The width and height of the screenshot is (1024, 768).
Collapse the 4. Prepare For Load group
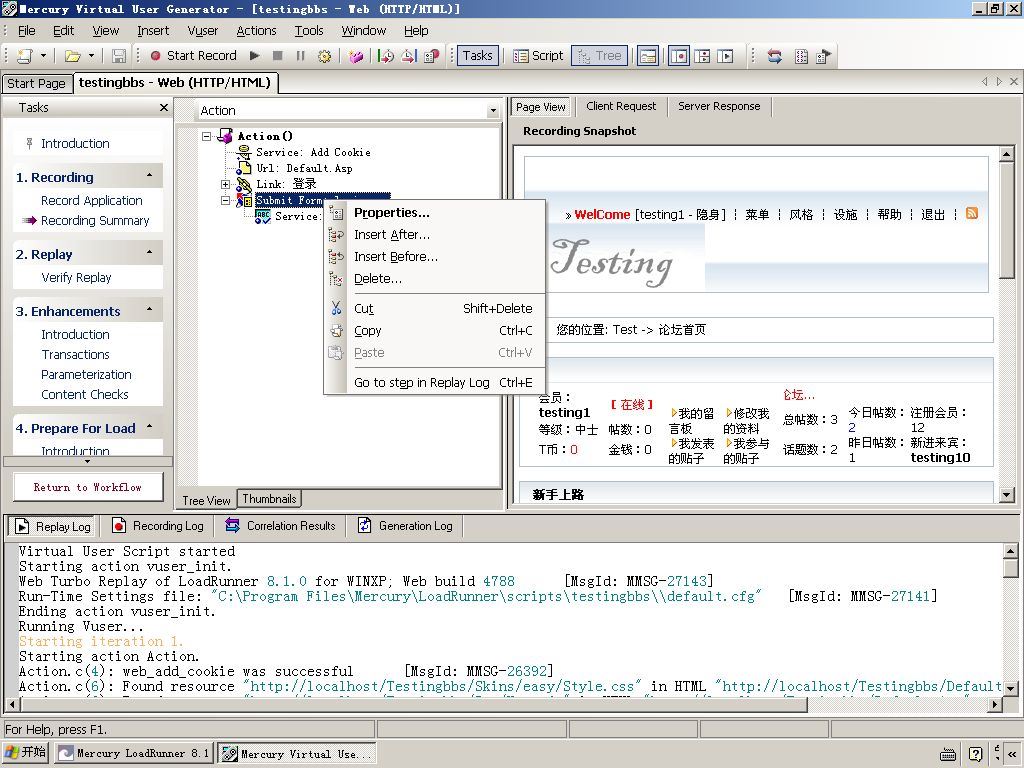tap(150, 427)
